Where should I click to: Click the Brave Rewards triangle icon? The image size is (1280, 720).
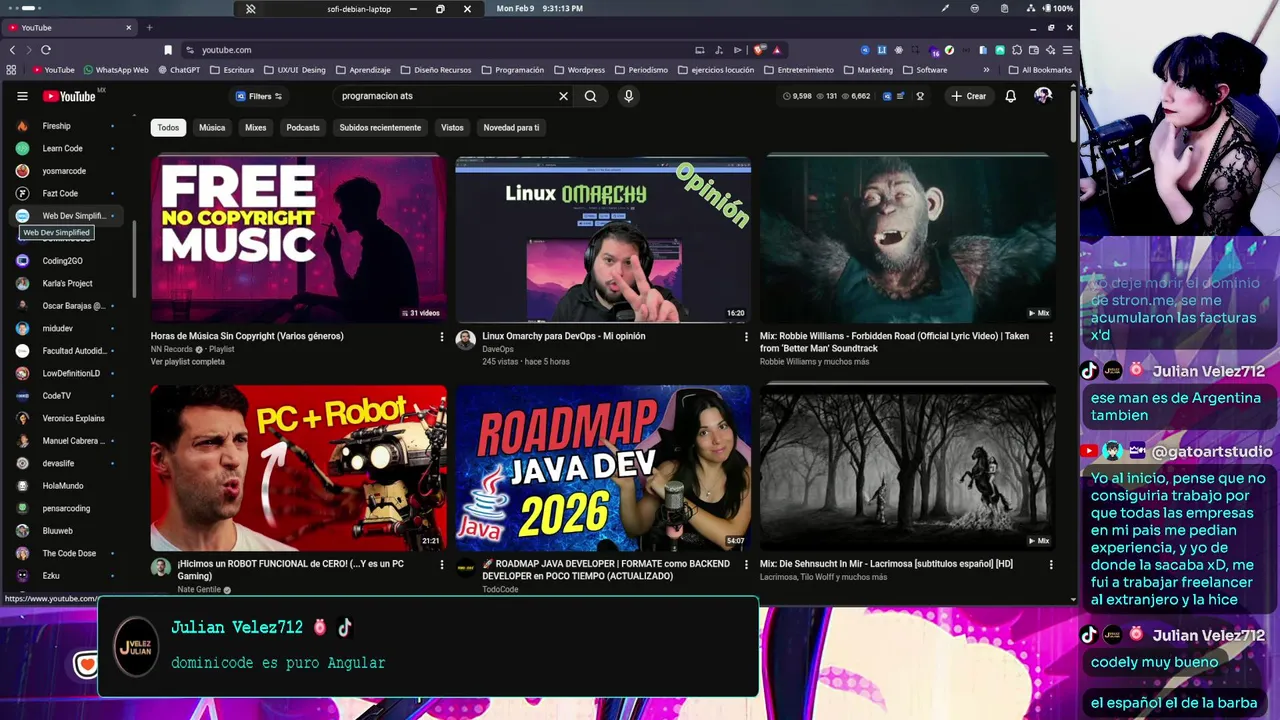pyautogui.click(x=776, y=50)
